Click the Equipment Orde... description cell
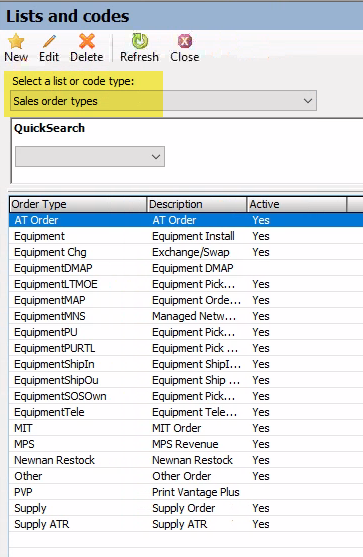The width and height of the screenshot is (363, 557). point(196,300)
